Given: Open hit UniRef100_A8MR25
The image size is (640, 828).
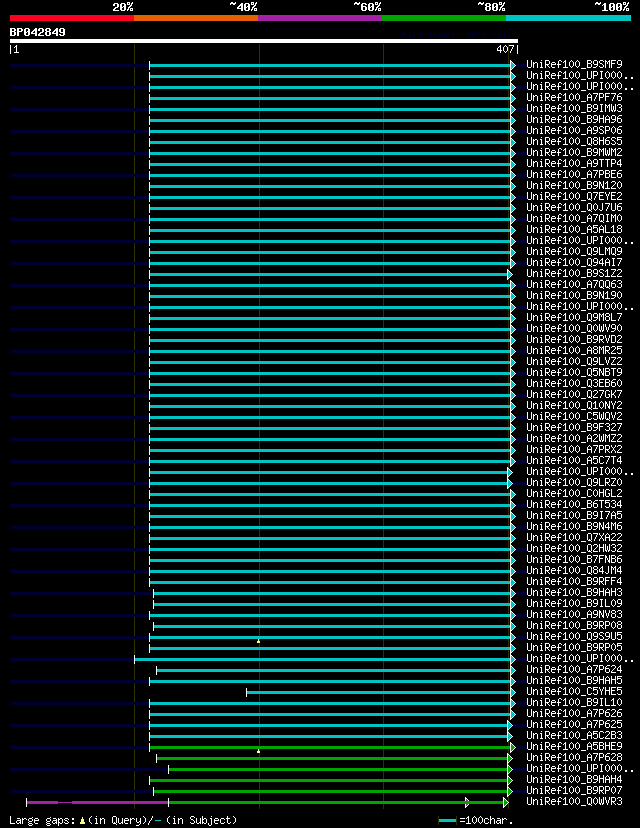Looking at the screenshot, I should 574,351.
